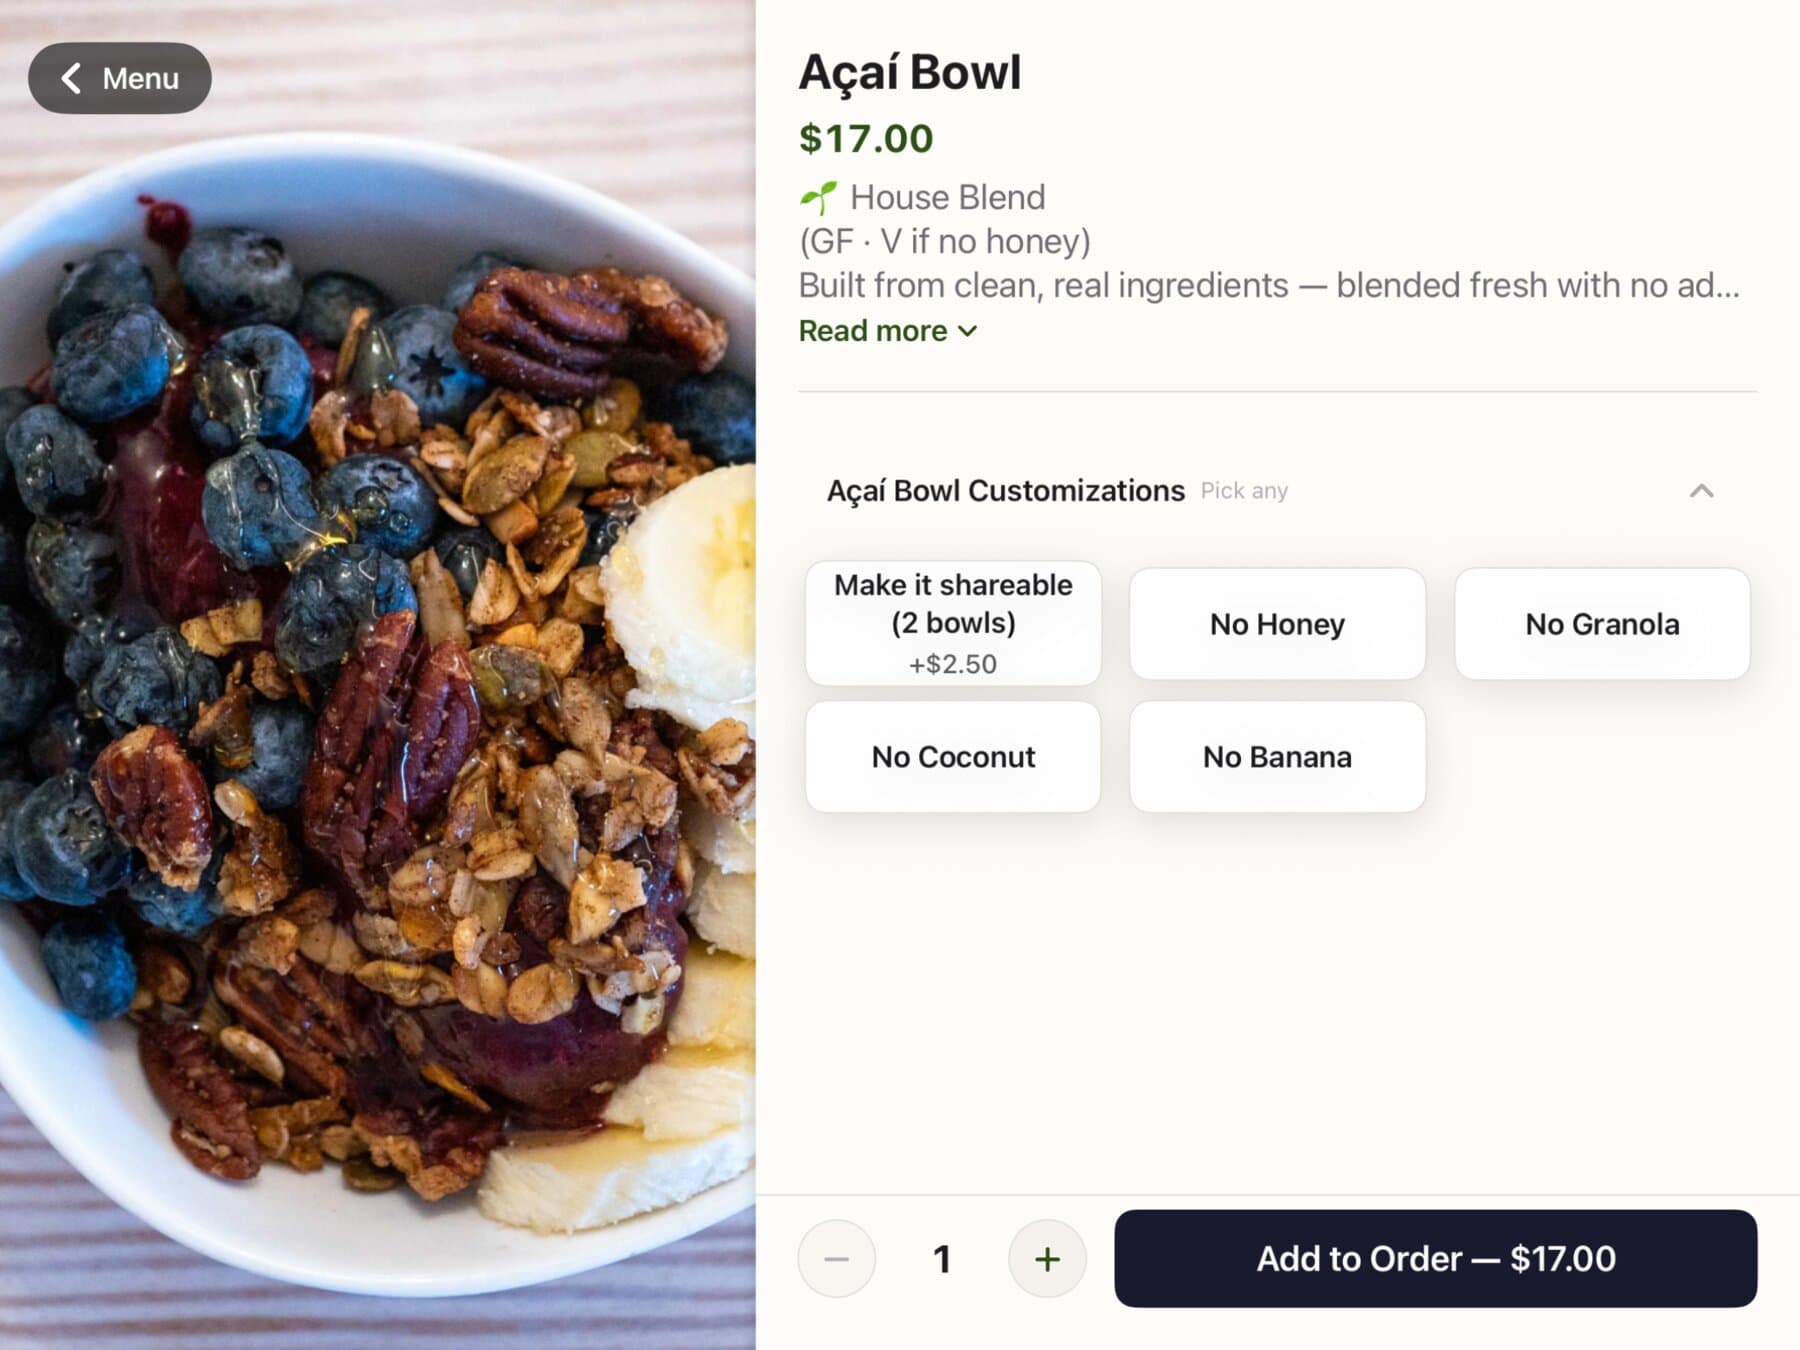Toggle the No Honey option
1800x1350 pixels.
[x=1277, y=624]
